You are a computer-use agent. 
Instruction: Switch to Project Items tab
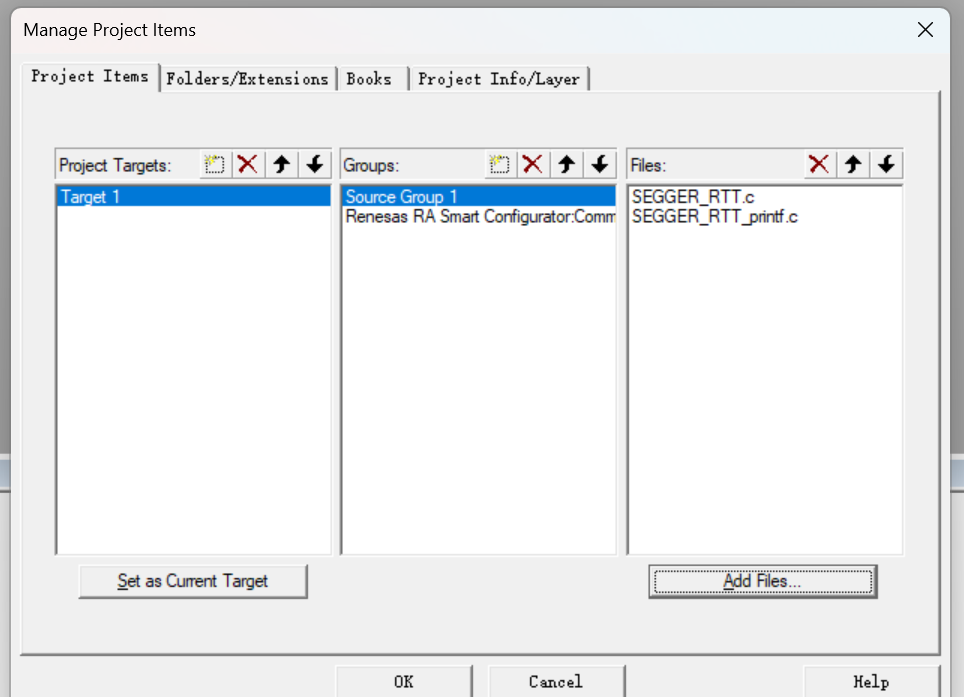[x=90, y=77]
